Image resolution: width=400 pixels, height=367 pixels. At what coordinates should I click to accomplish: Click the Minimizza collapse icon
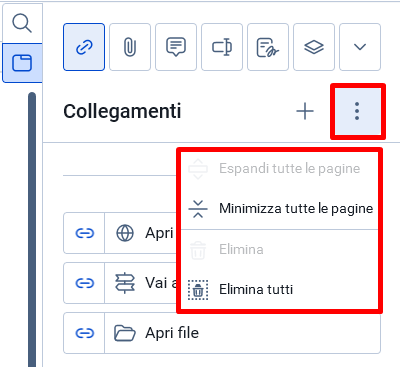(198, 209)
